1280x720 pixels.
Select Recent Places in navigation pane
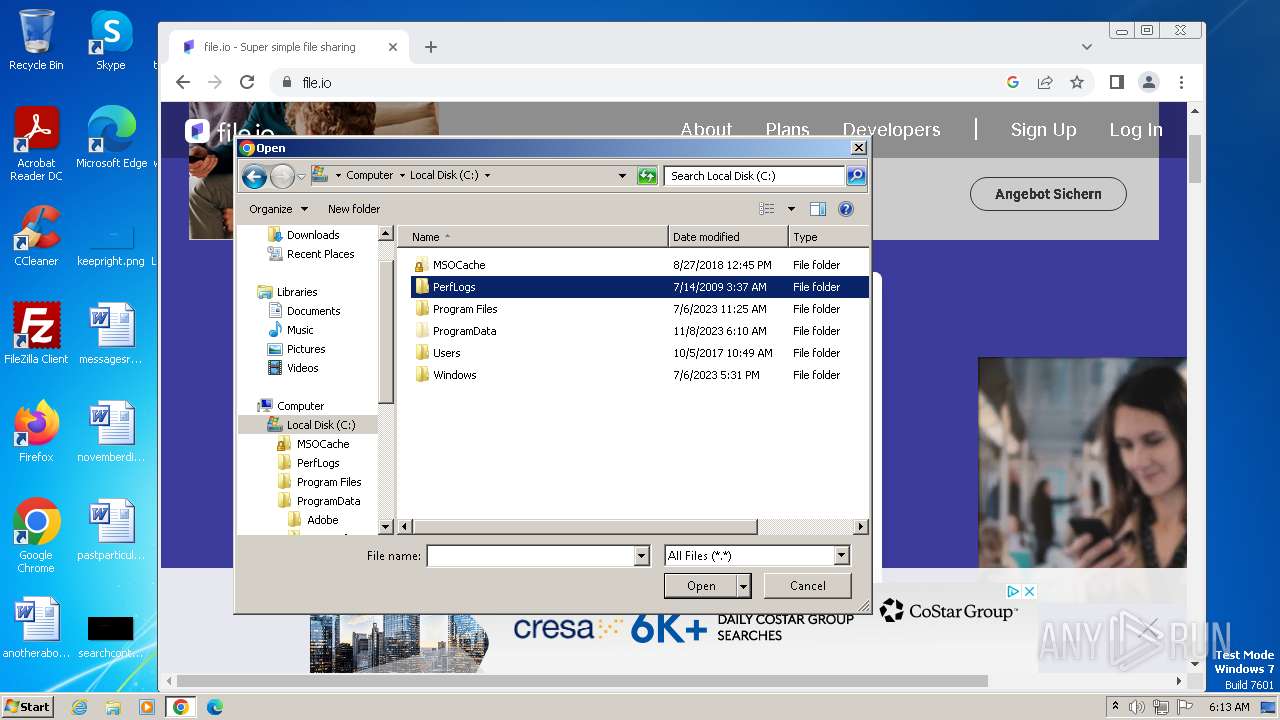point(320,254)
